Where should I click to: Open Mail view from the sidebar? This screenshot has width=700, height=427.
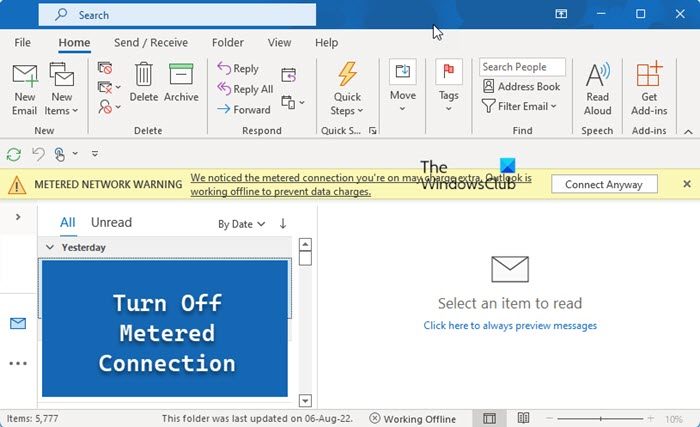point(18,323)
